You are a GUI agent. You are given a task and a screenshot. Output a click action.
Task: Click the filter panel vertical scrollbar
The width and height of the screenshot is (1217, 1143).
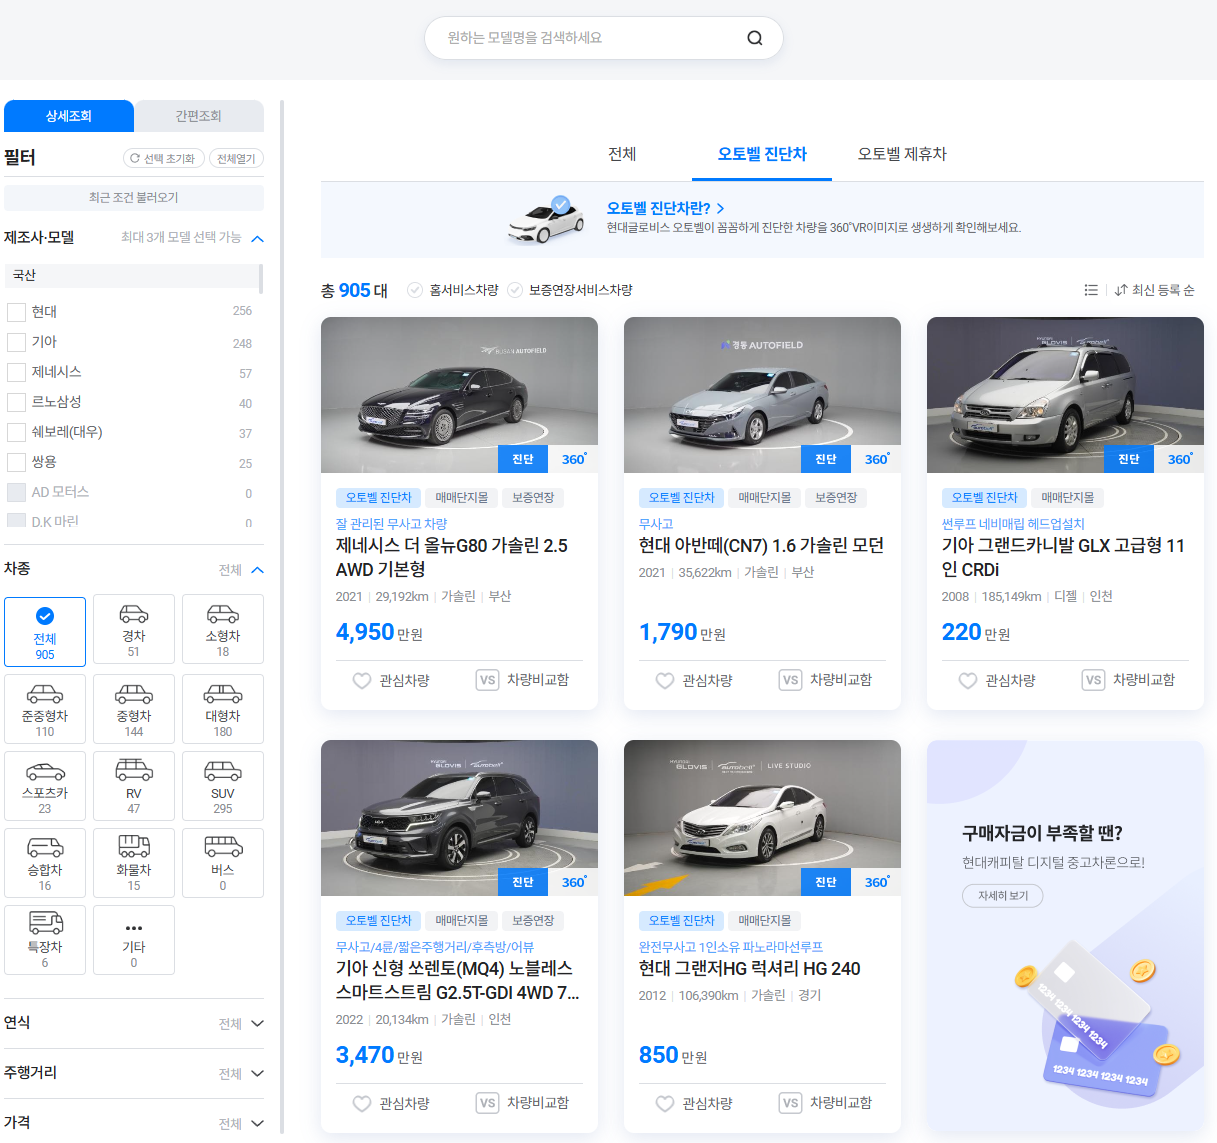[x=282, y=616]
